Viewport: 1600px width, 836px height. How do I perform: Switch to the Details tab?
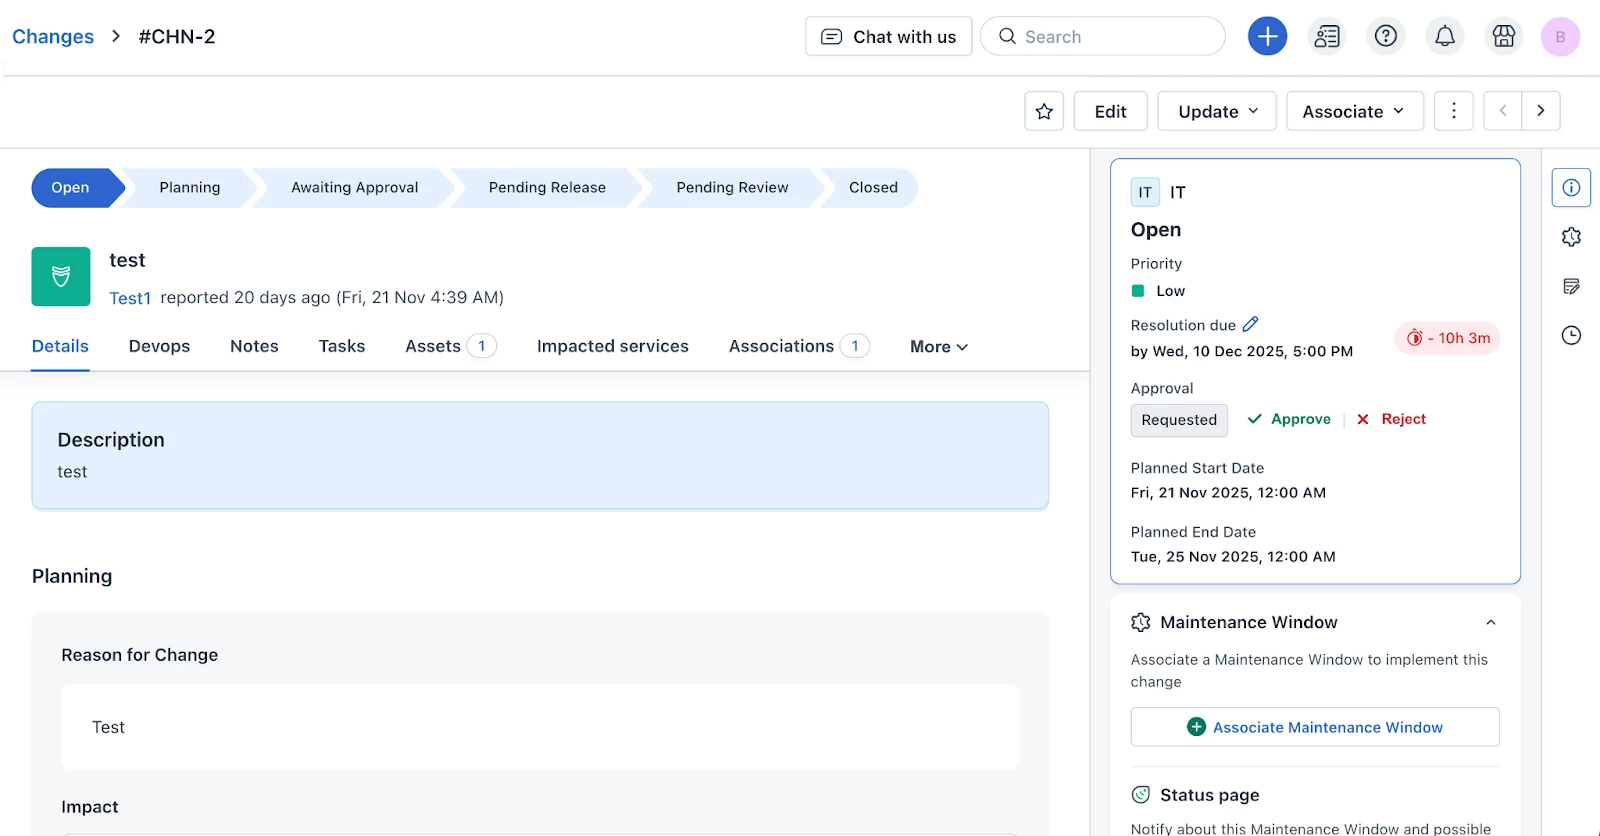pyautogui.click(x=60, y=346)
